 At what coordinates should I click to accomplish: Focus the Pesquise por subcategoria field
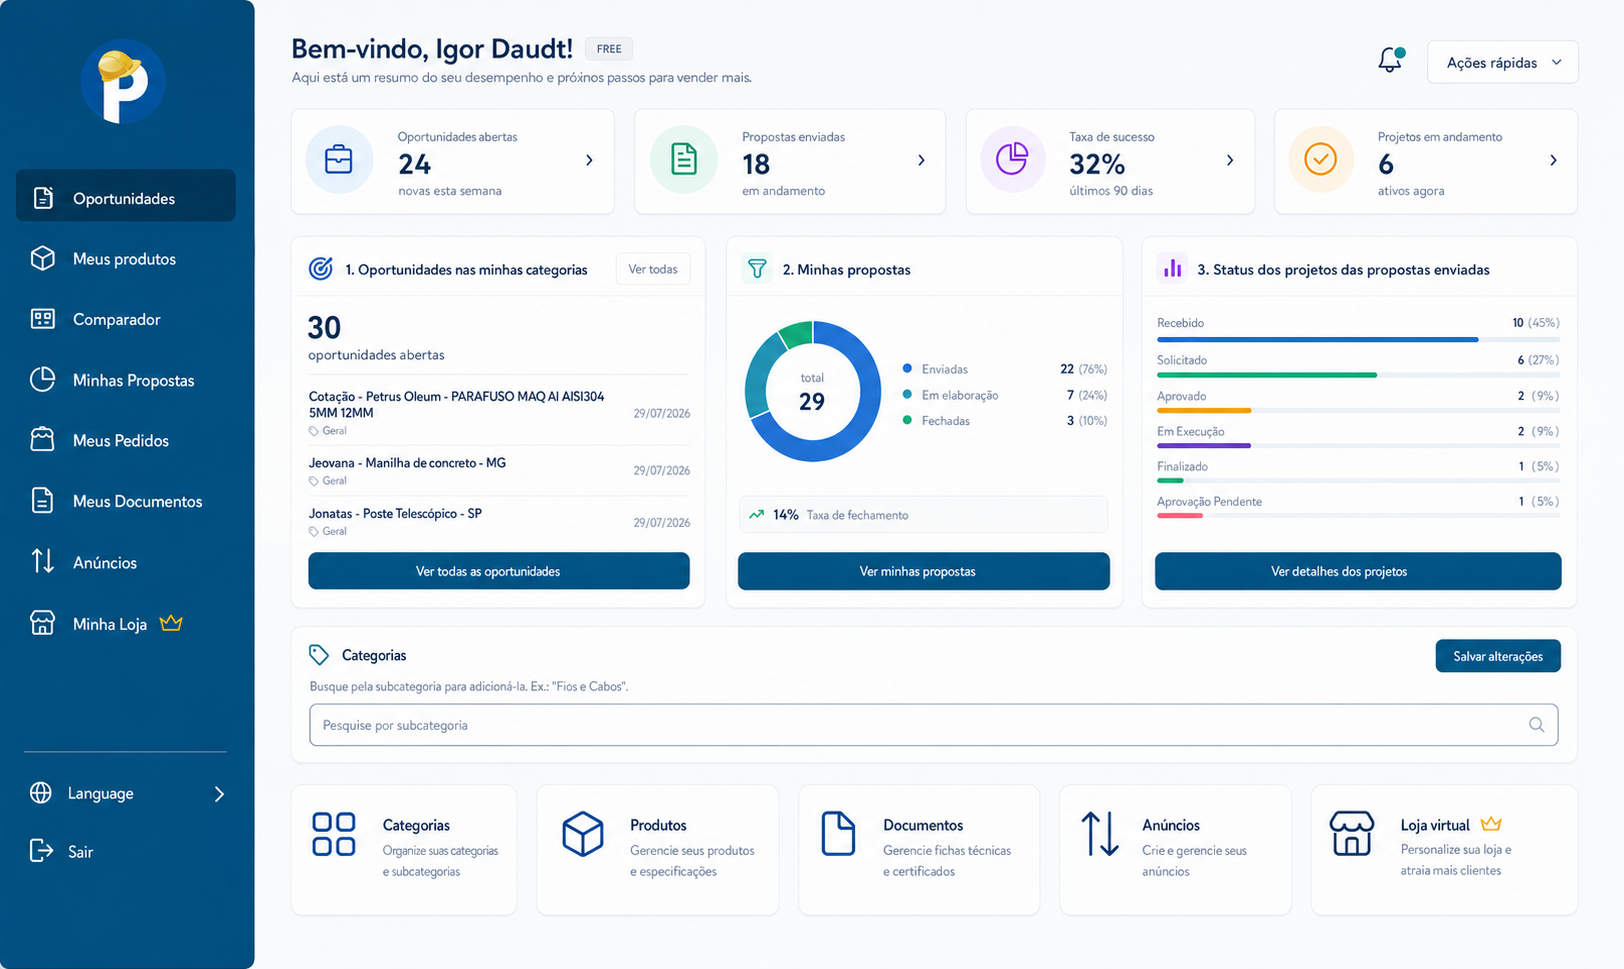pos(933,725)
